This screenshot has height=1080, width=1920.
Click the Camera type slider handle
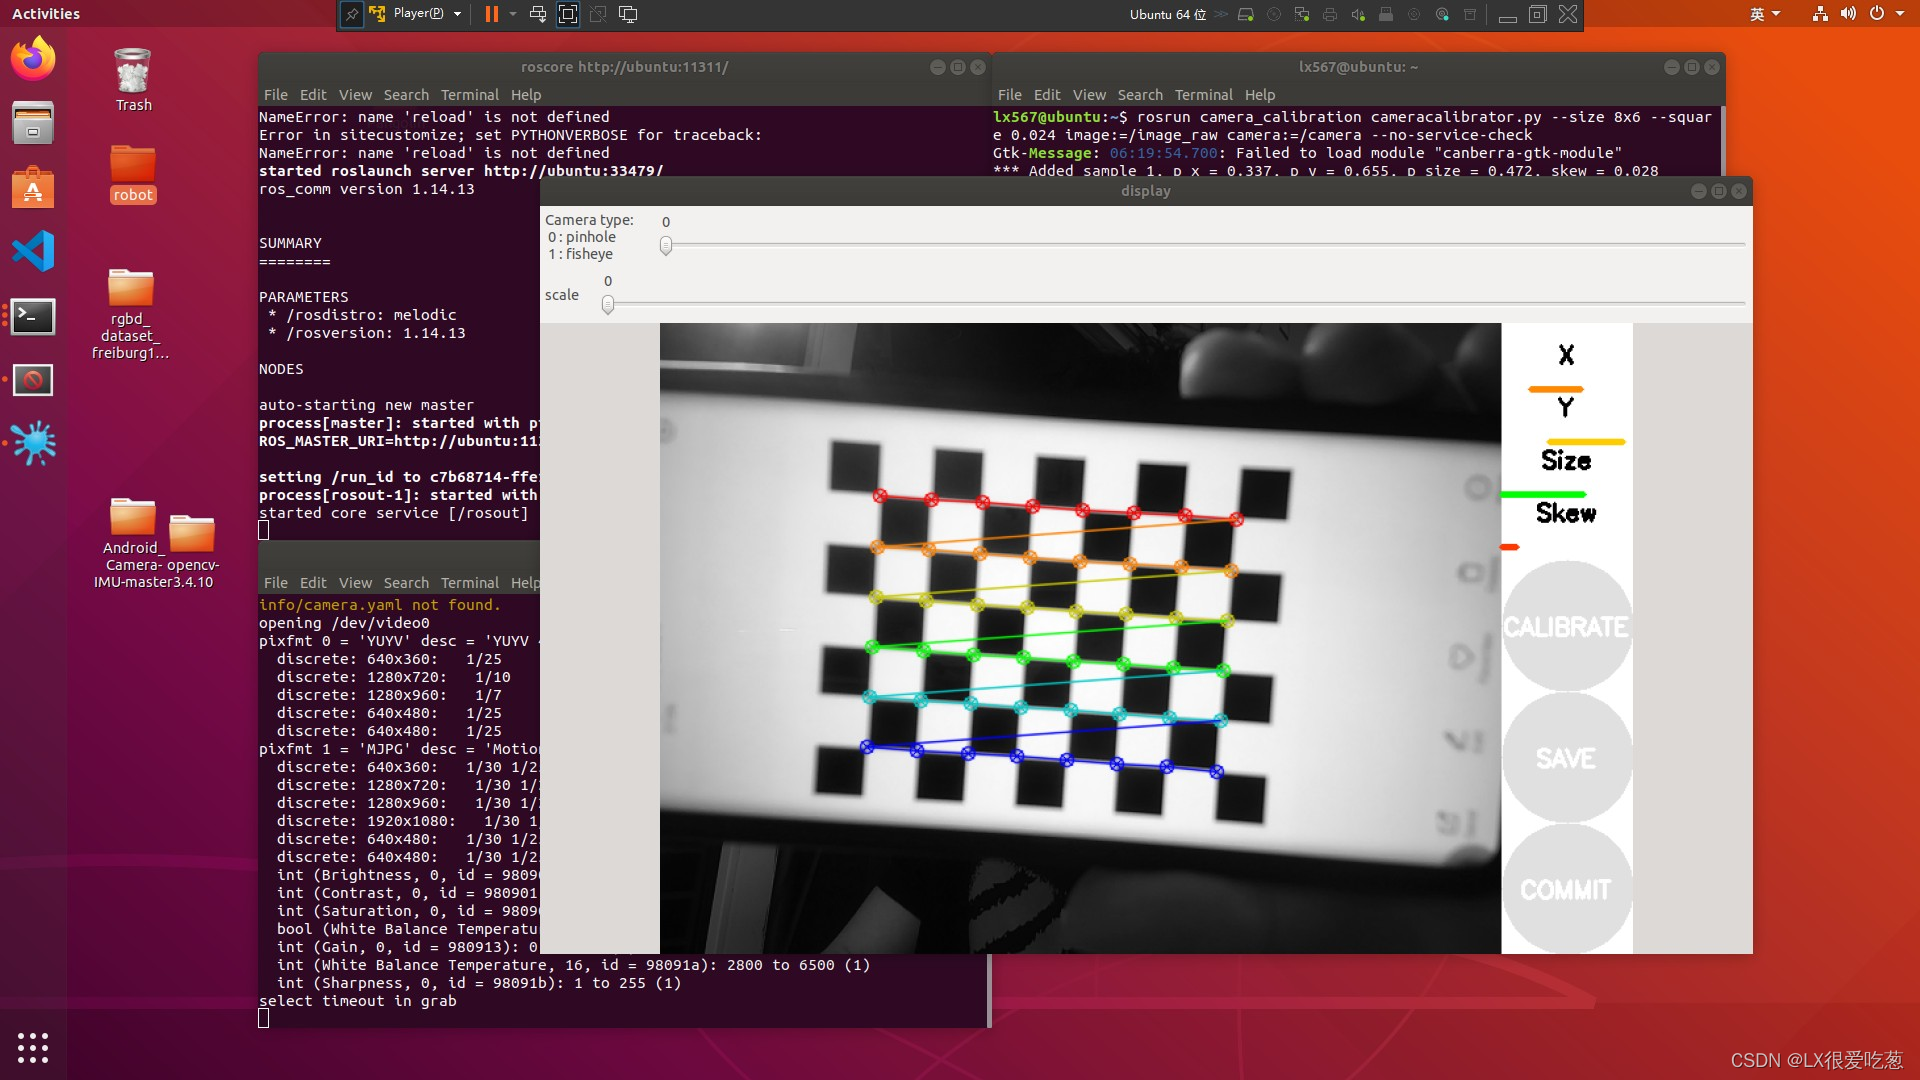click(x=666, y=245)
